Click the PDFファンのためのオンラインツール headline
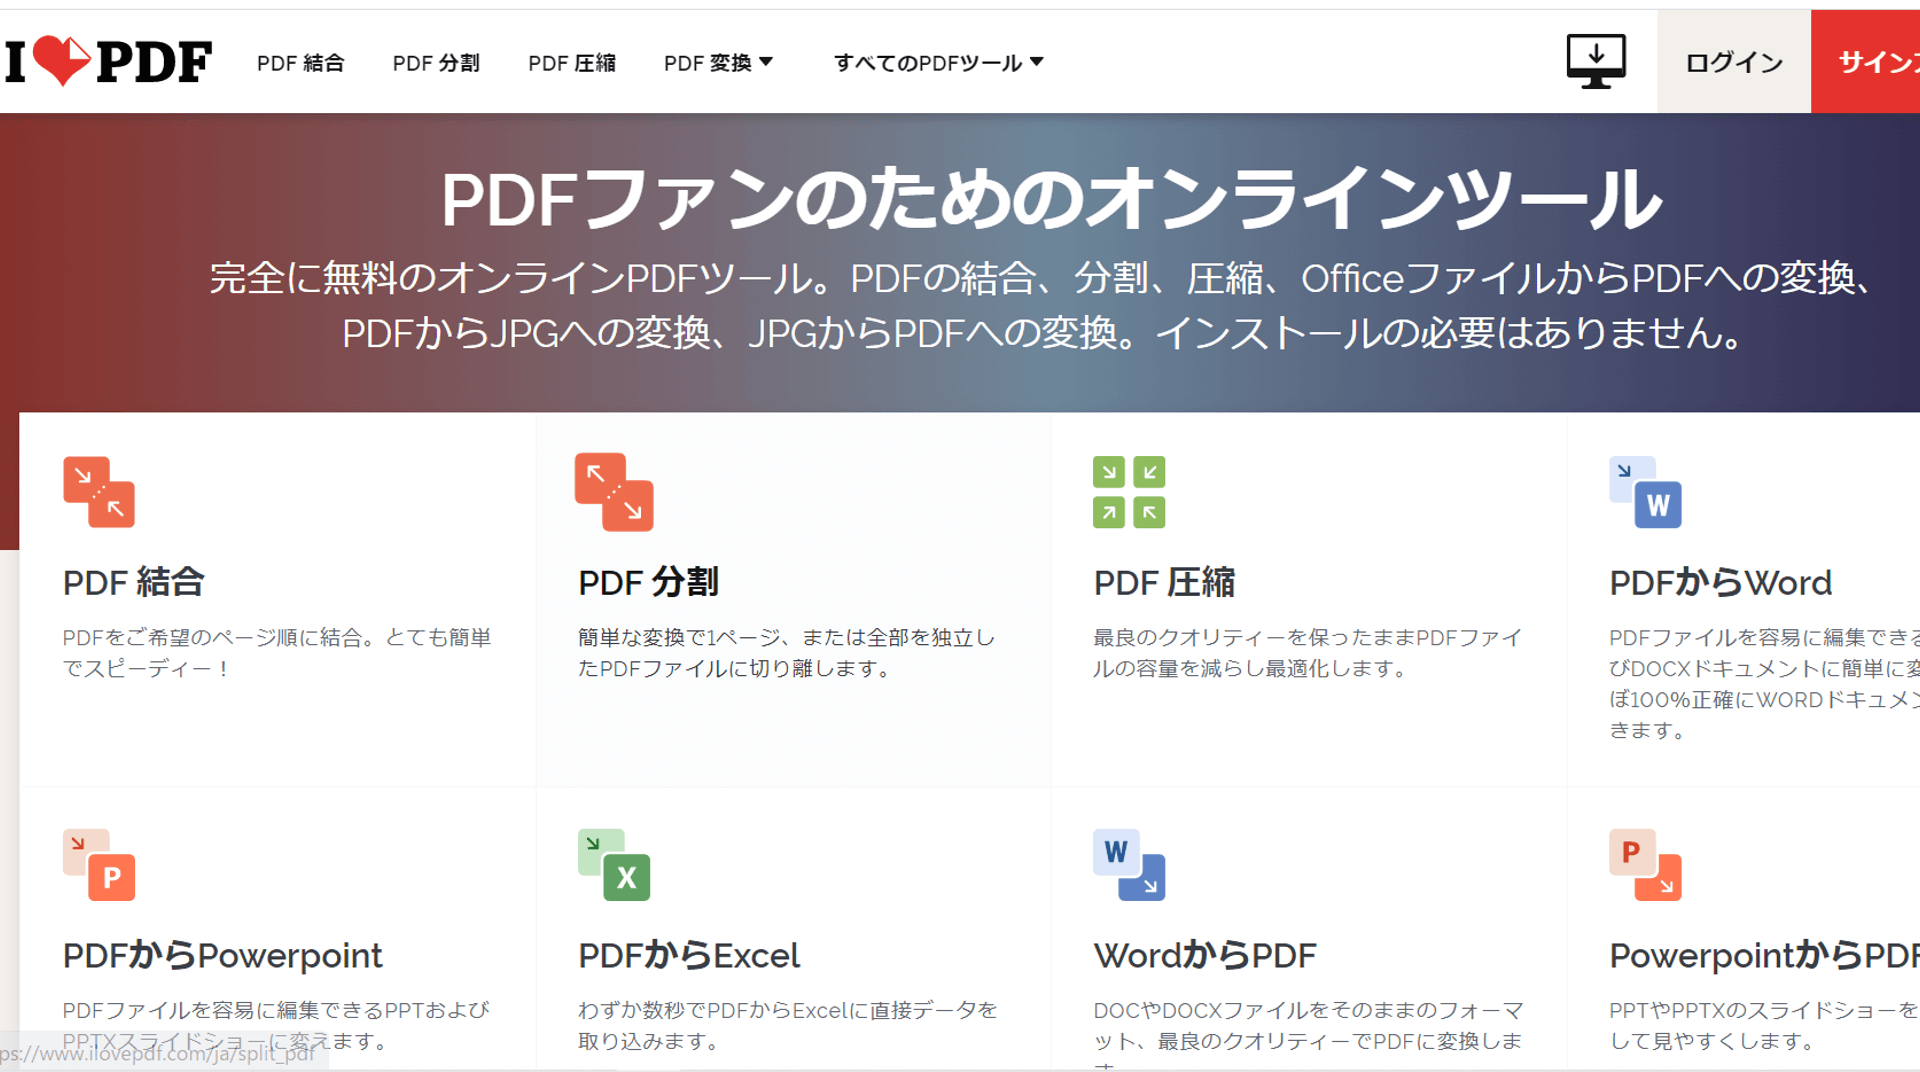Screen dimensions: 1920x1072 coord(1051,199)
